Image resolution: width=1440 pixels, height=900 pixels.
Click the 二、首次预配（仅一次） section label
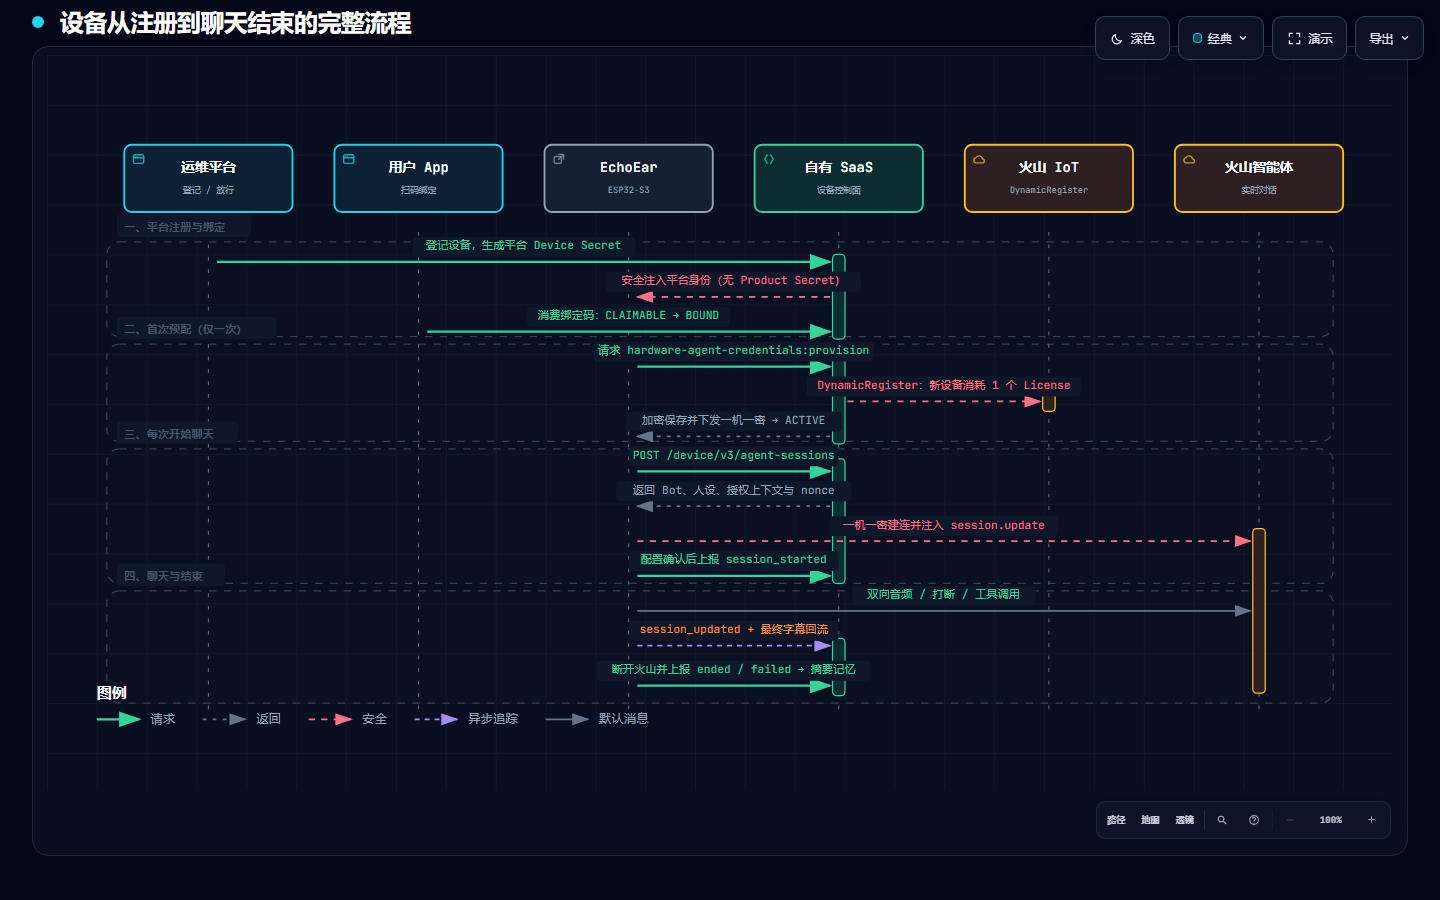coord(183,329)
